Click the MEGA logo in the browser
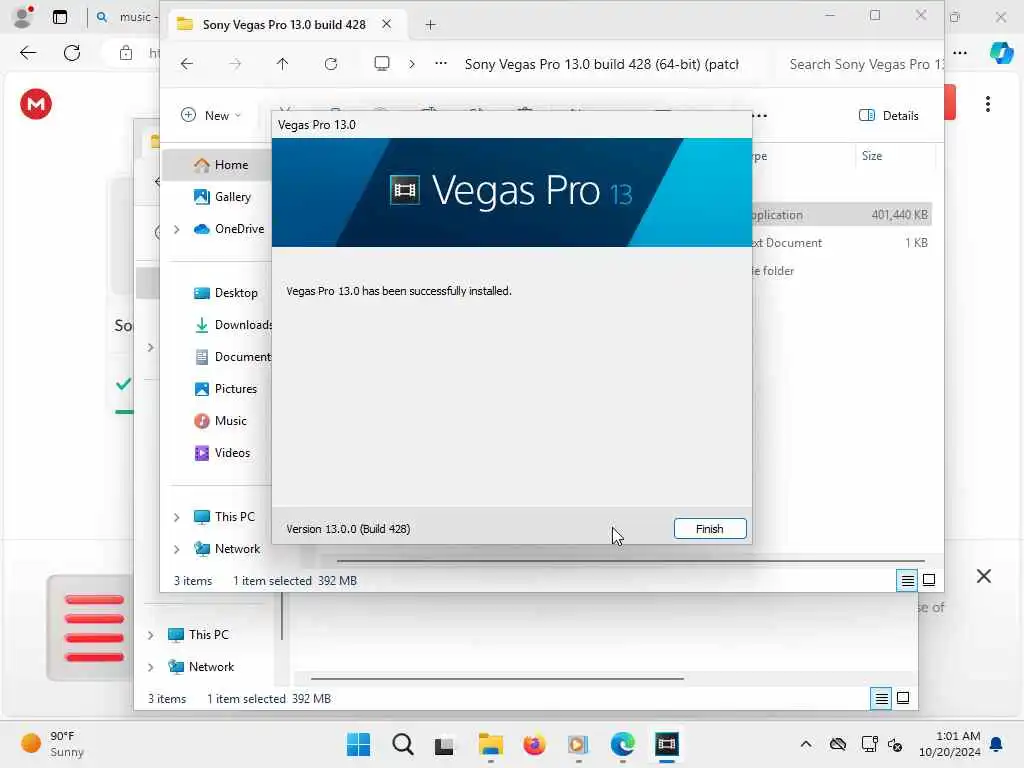 [36, 104]
